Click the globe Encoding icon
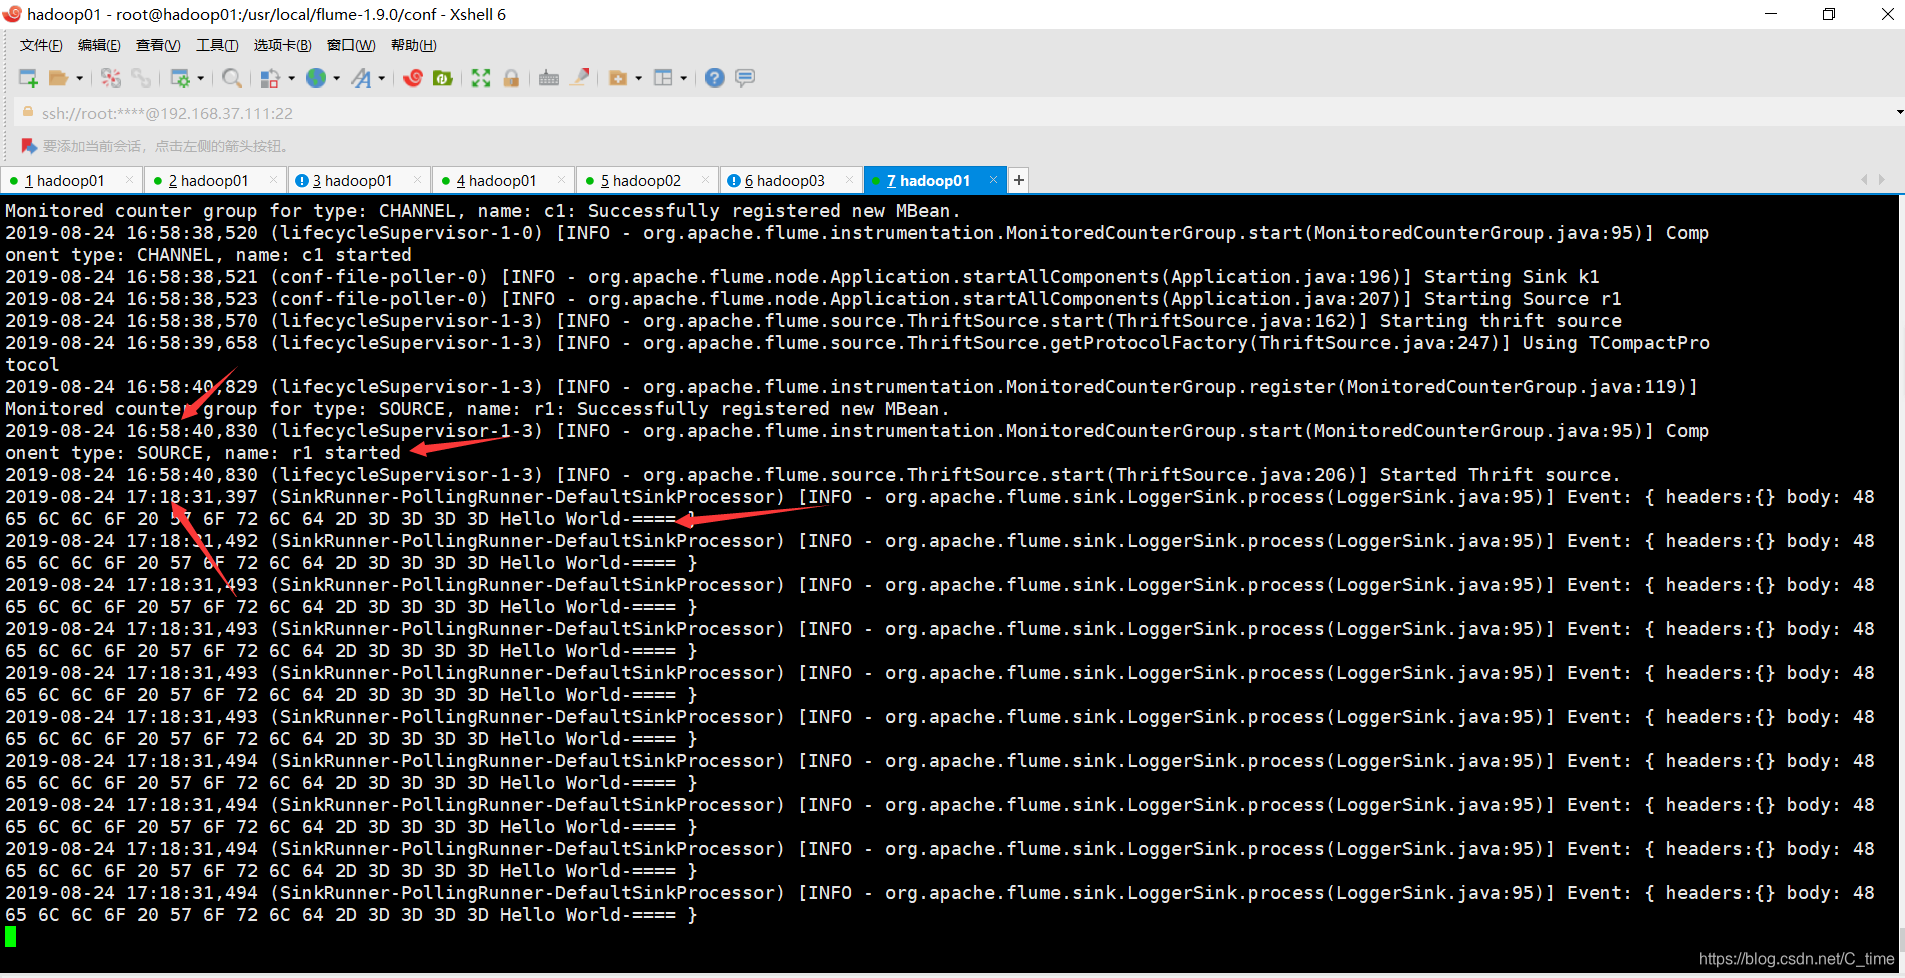The image size is (1905, 978). 316,78
